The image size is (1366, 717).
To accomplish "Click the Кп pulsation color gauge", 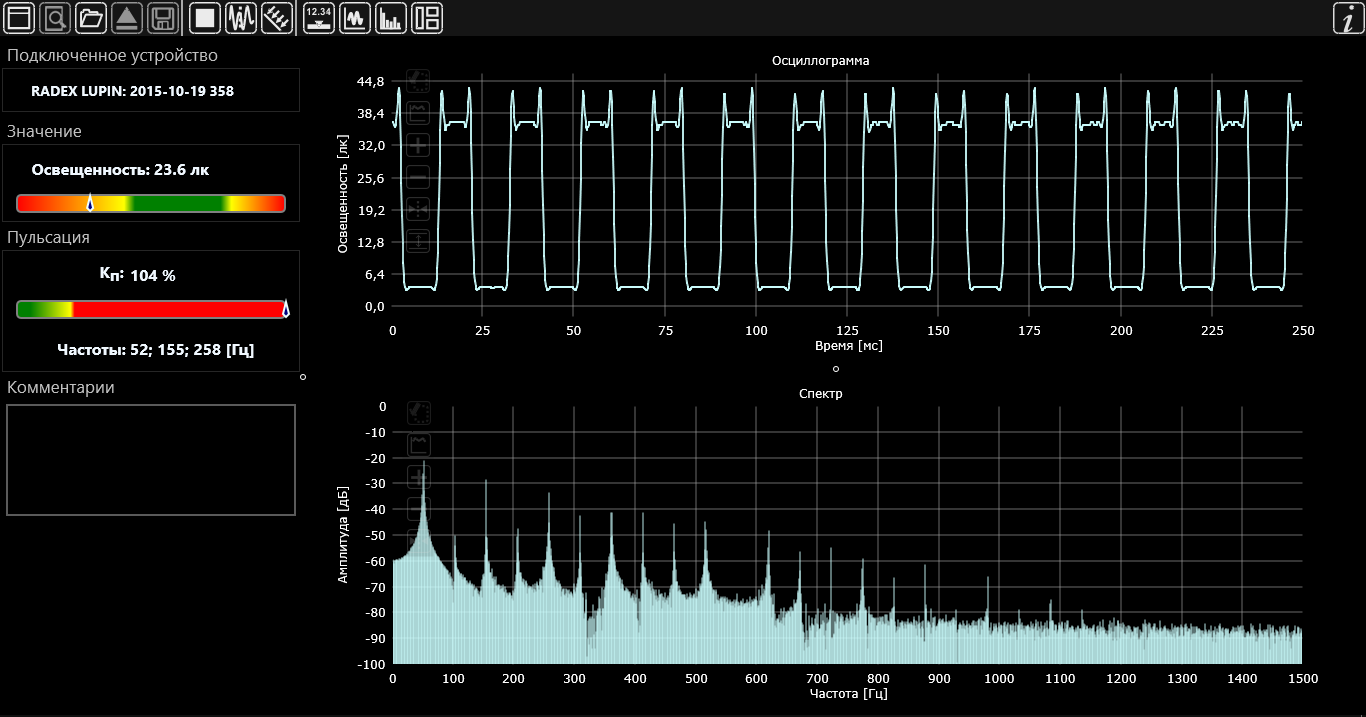I will (151, 310).
